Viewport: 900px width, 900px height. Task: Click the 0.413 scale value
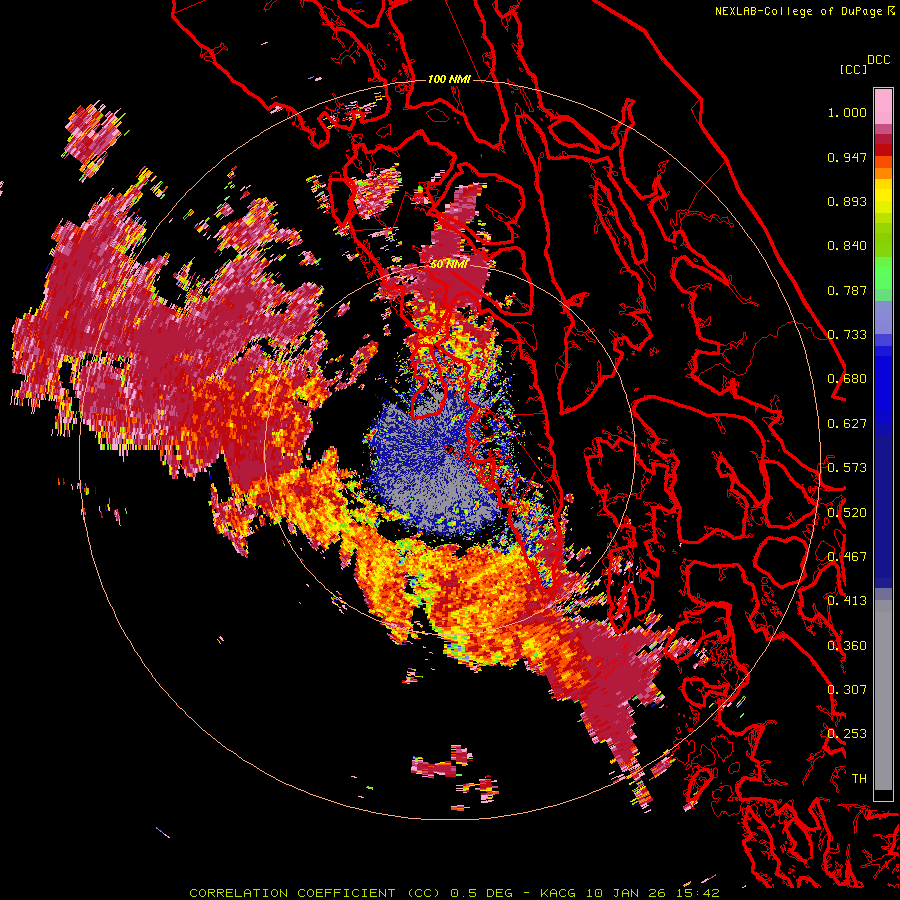pyautogui.click(x=847, y=601)
